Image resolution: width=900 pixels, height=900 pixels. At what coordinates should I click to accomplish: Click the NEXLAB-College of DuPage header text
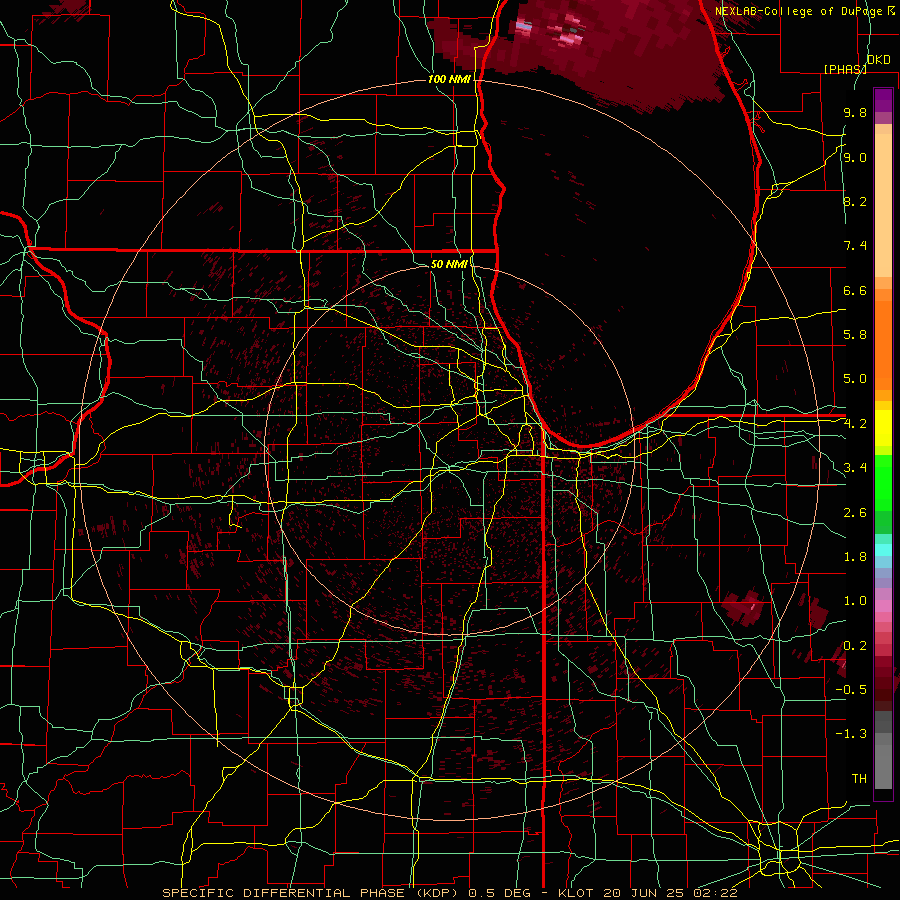[804, 11]
